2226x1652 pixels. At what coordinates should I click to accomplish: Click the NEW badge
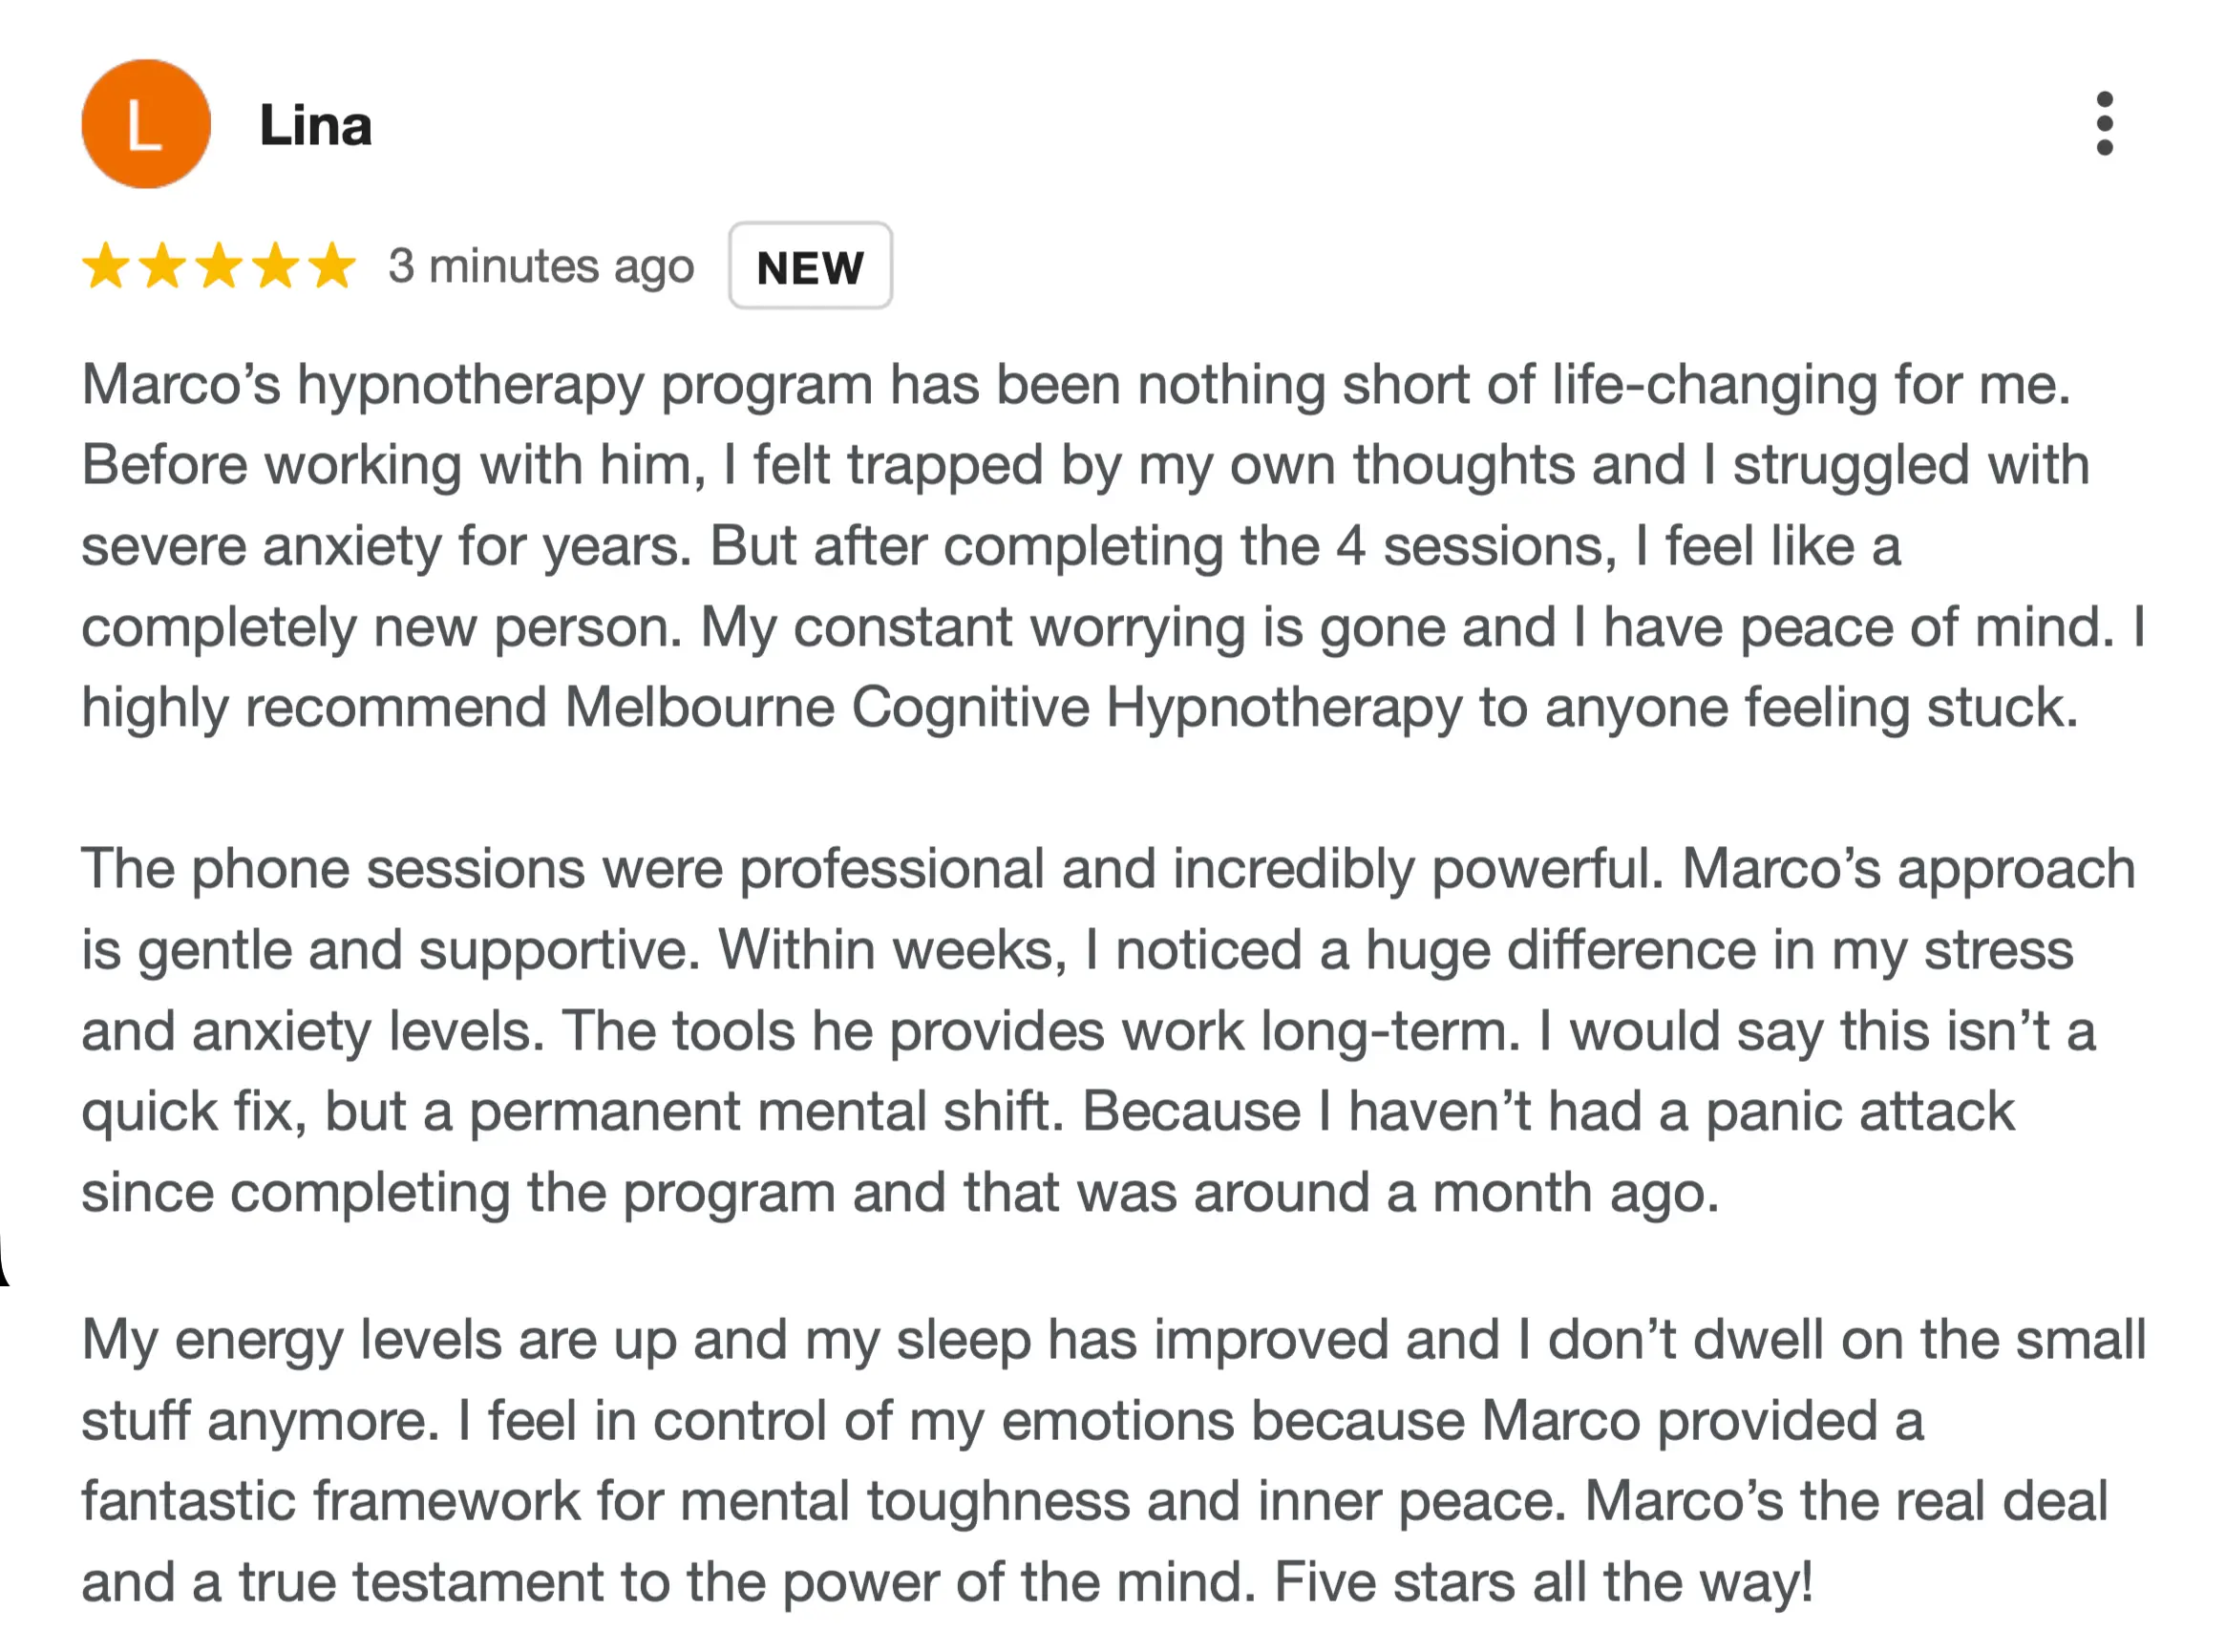tap(810, 267)
